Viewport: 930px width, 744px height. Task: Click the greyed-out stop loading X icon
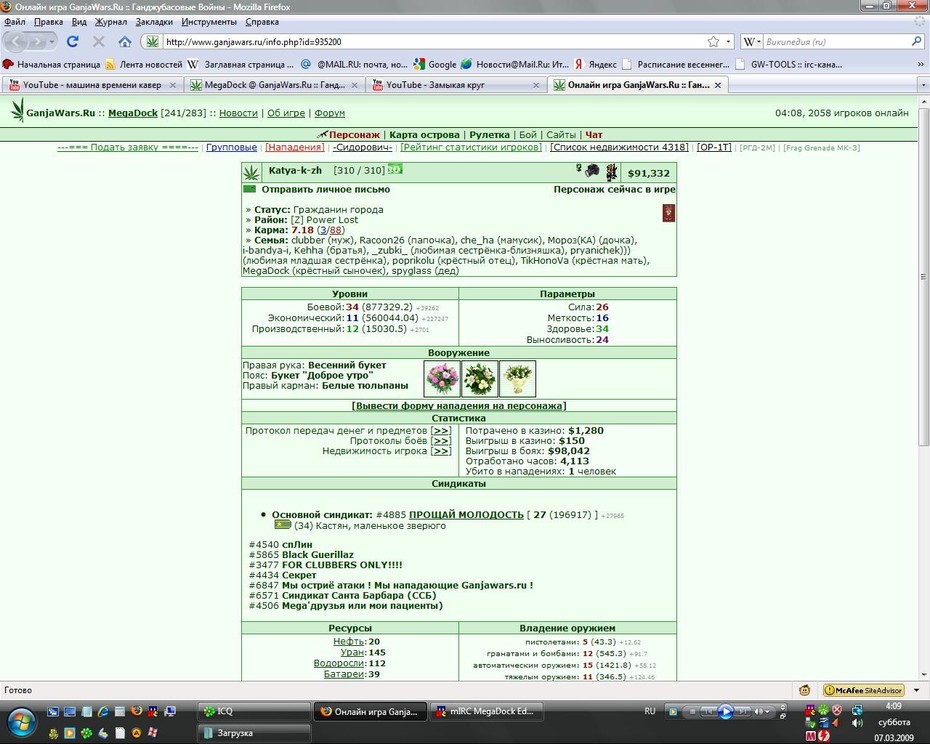point(98,42)
